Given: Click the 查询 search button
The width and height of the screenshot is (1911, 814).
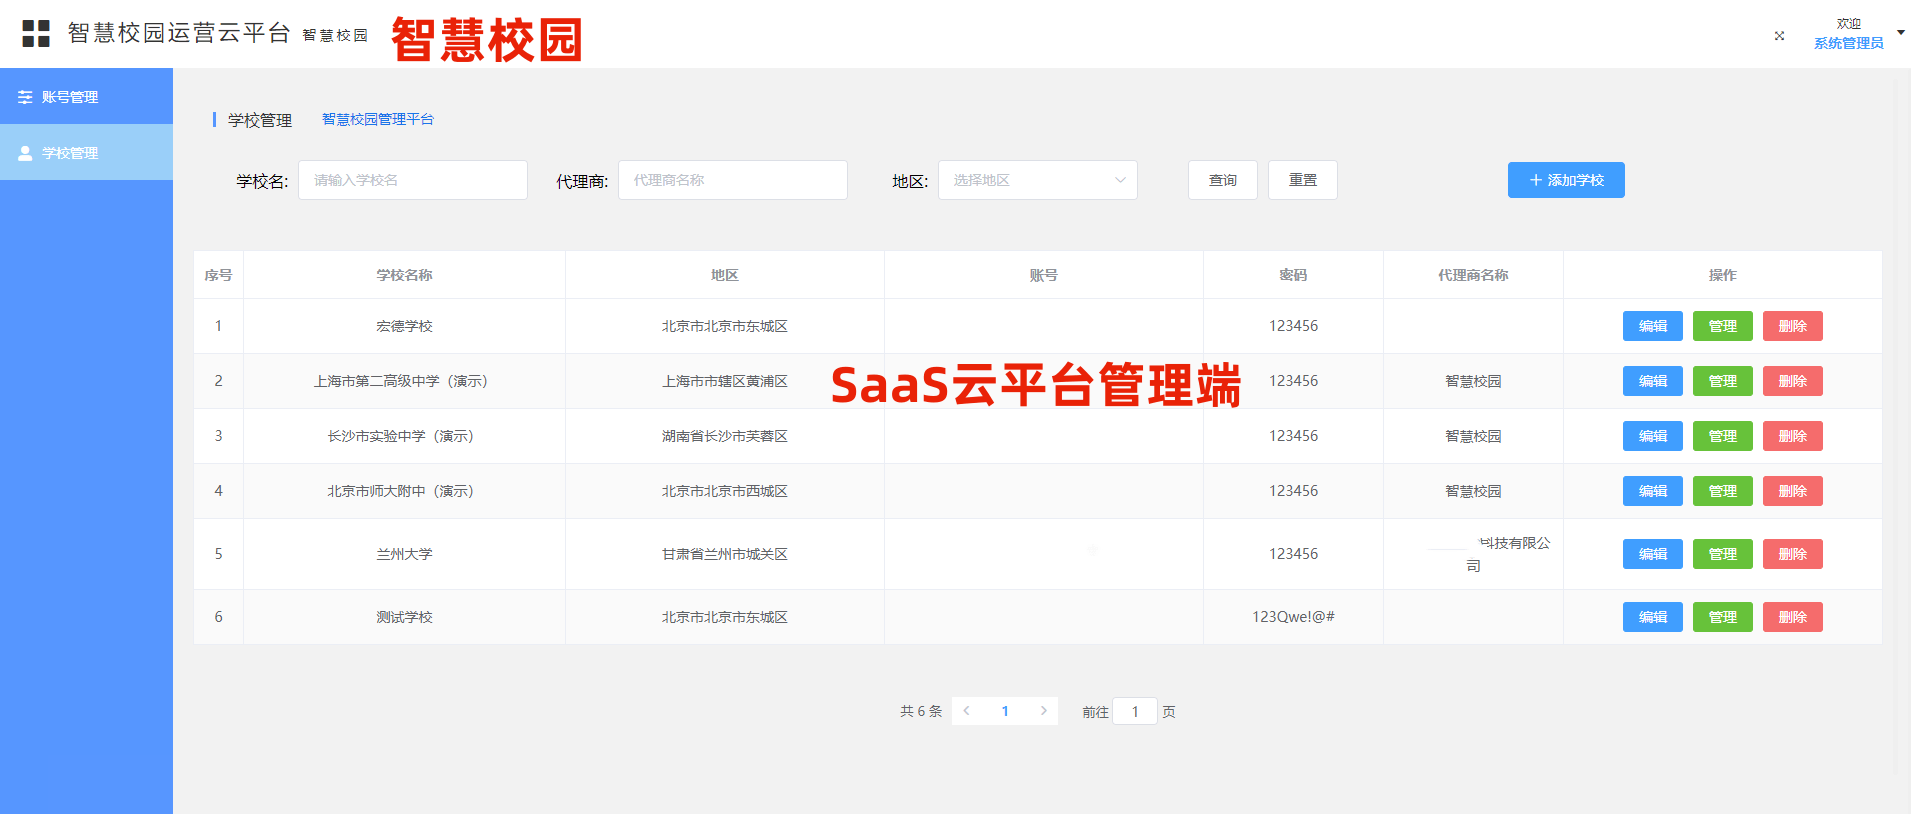Looking at the screenshot, I should click(1223, 180).
